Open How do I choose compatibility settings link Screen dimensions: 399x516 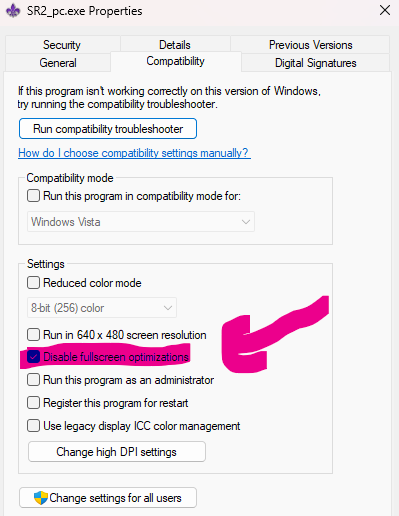134,153
